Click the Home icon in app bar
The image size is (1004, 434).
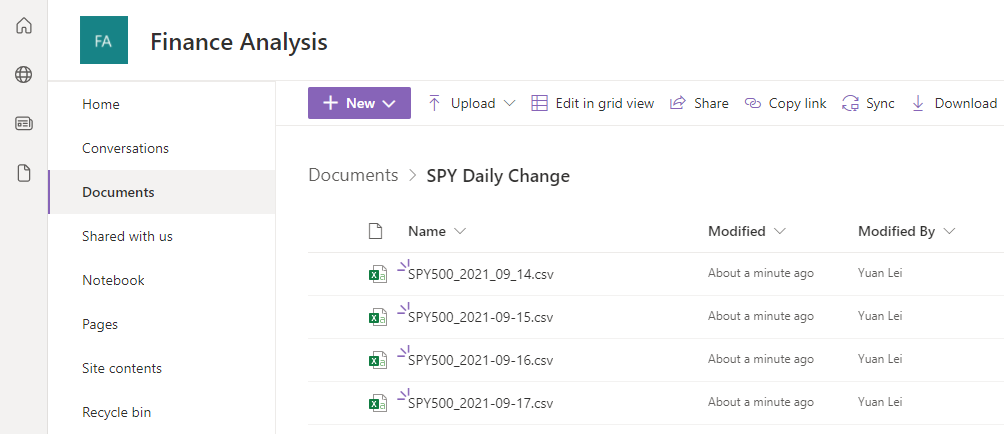pyautogui.click(x=24, y=25)
